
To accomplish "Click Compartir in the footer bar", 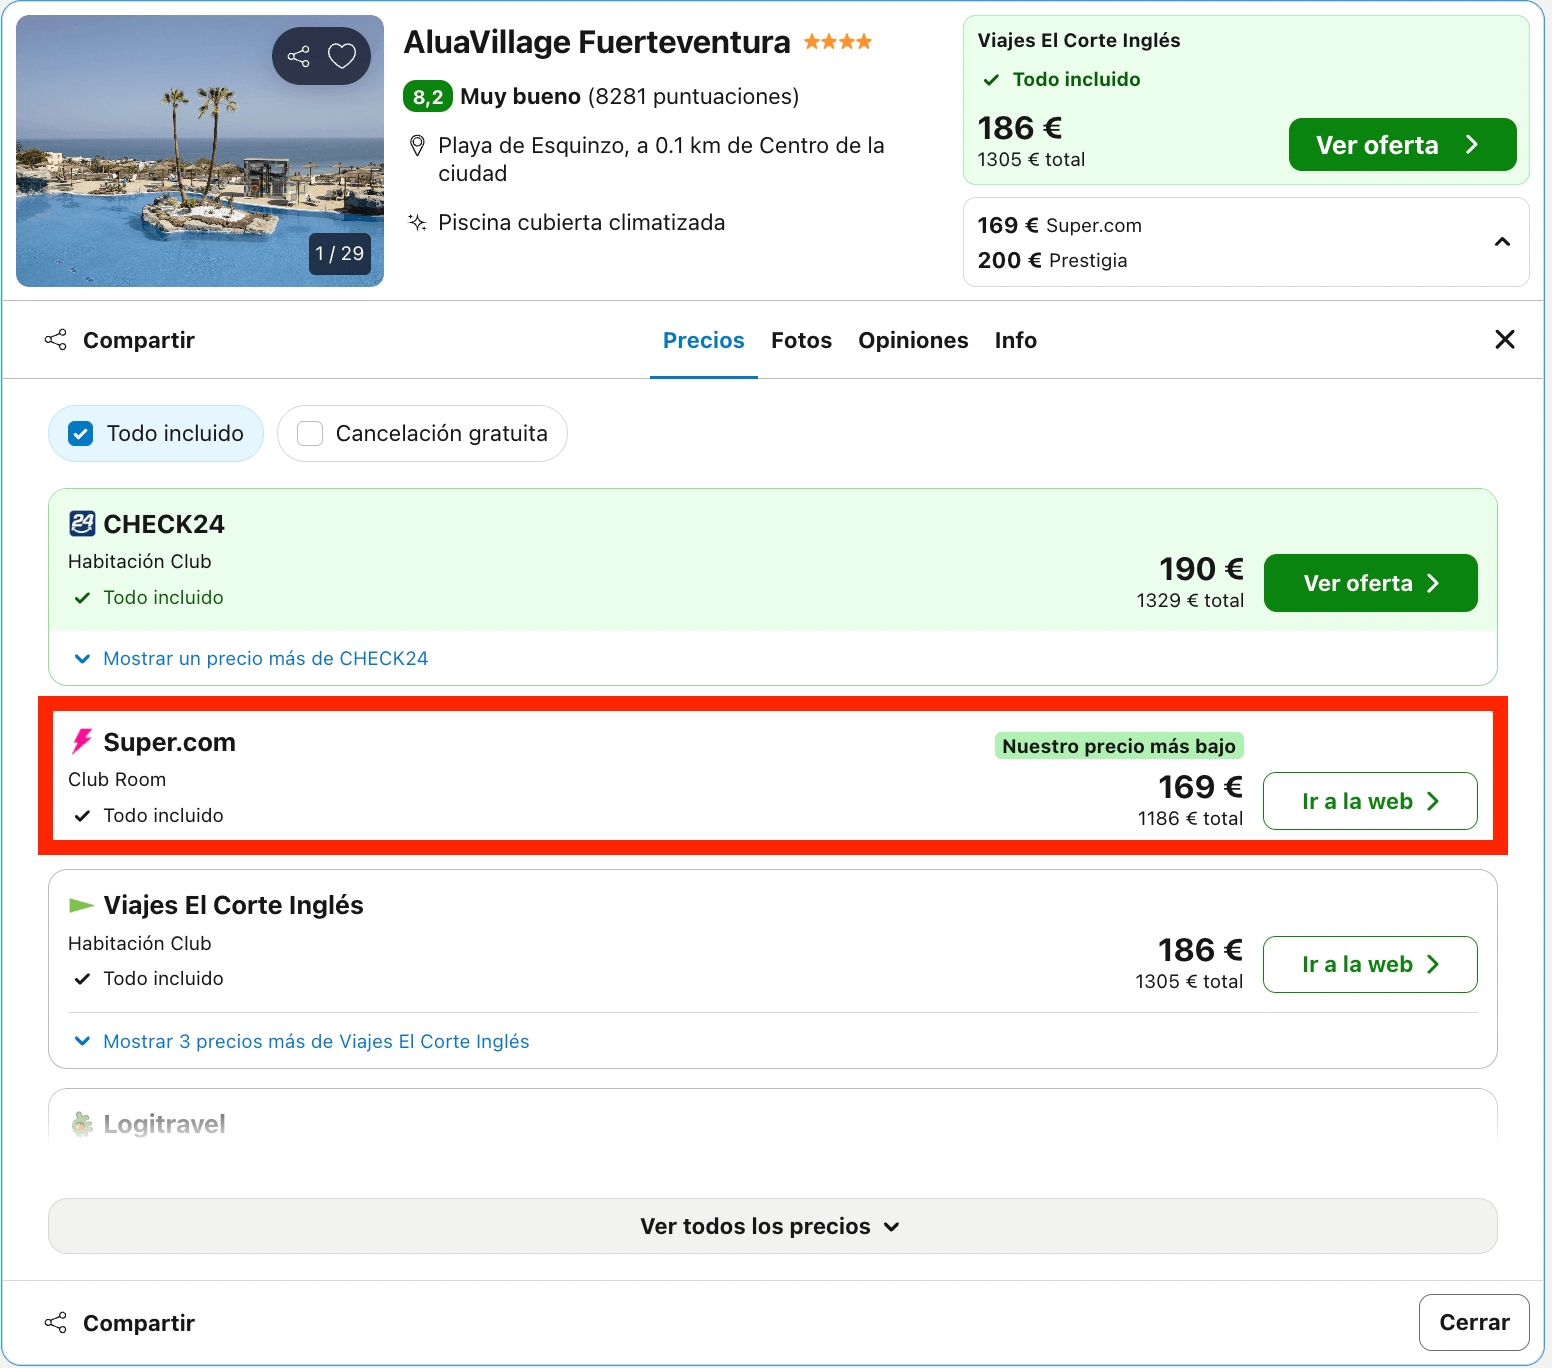I will (x=120, y=1323).
